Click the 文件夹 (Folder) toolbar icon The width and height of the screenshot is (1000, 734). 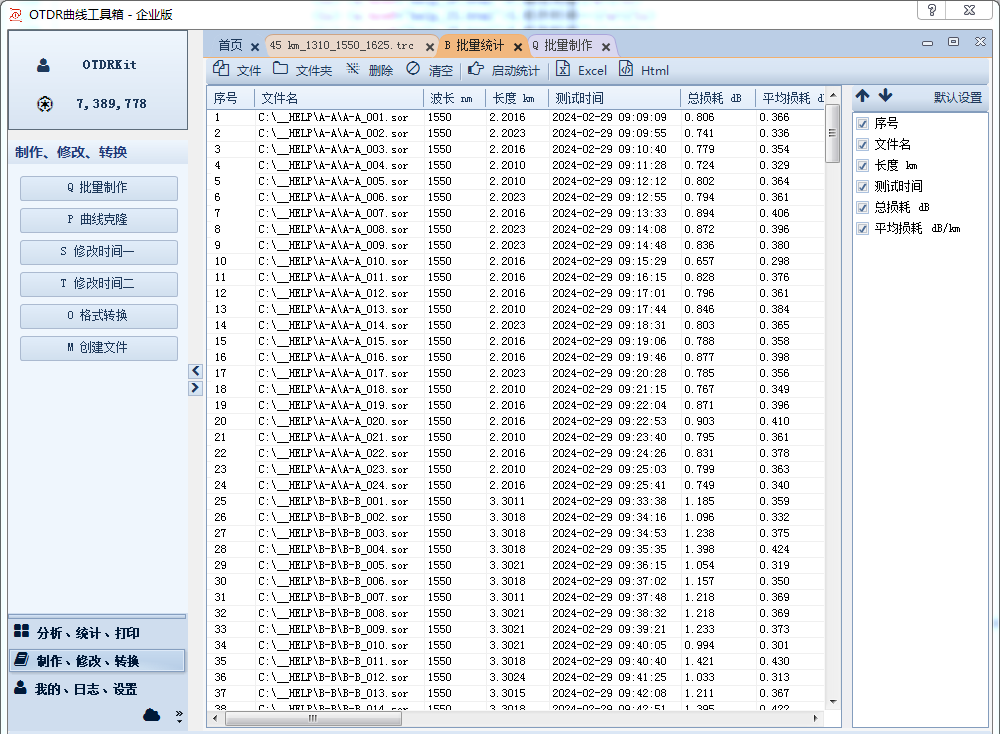pyautogui.click(x=280, y=70)
